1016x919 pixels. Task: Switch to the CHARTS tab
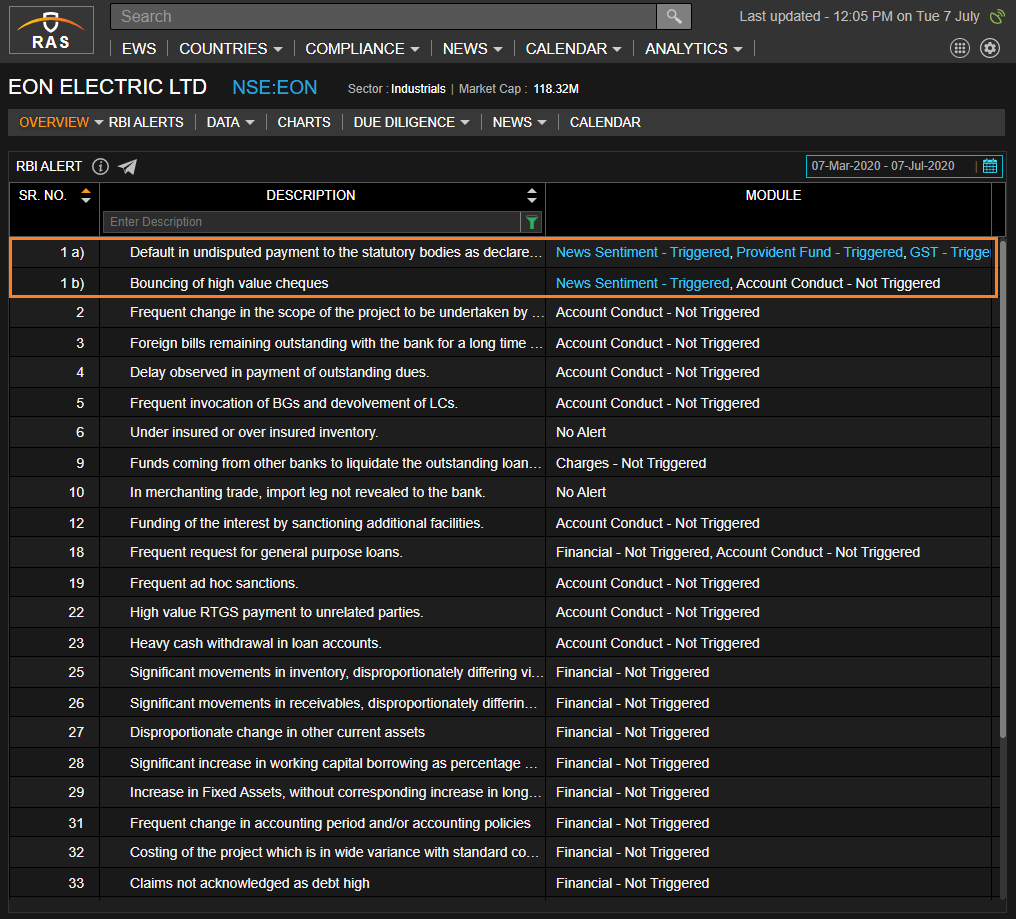pos(304,122)
